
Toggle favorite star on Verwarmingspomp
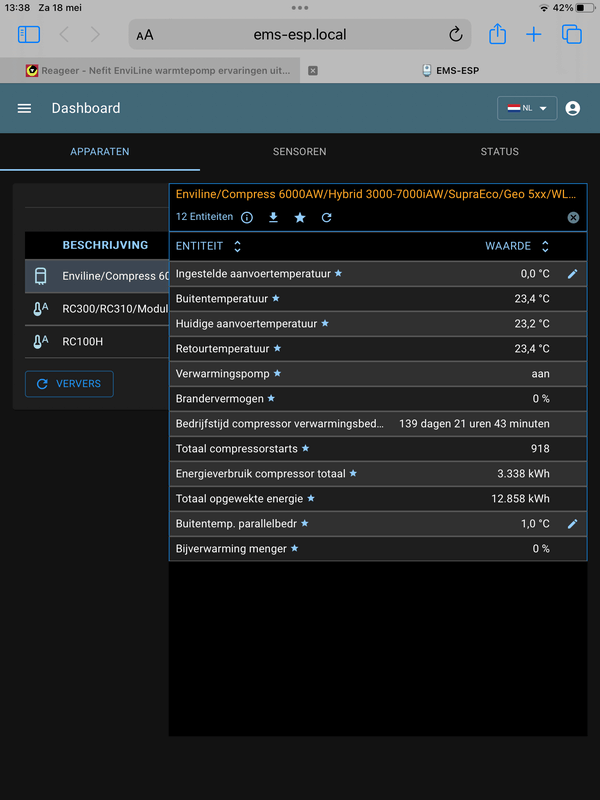click(277, 373)
